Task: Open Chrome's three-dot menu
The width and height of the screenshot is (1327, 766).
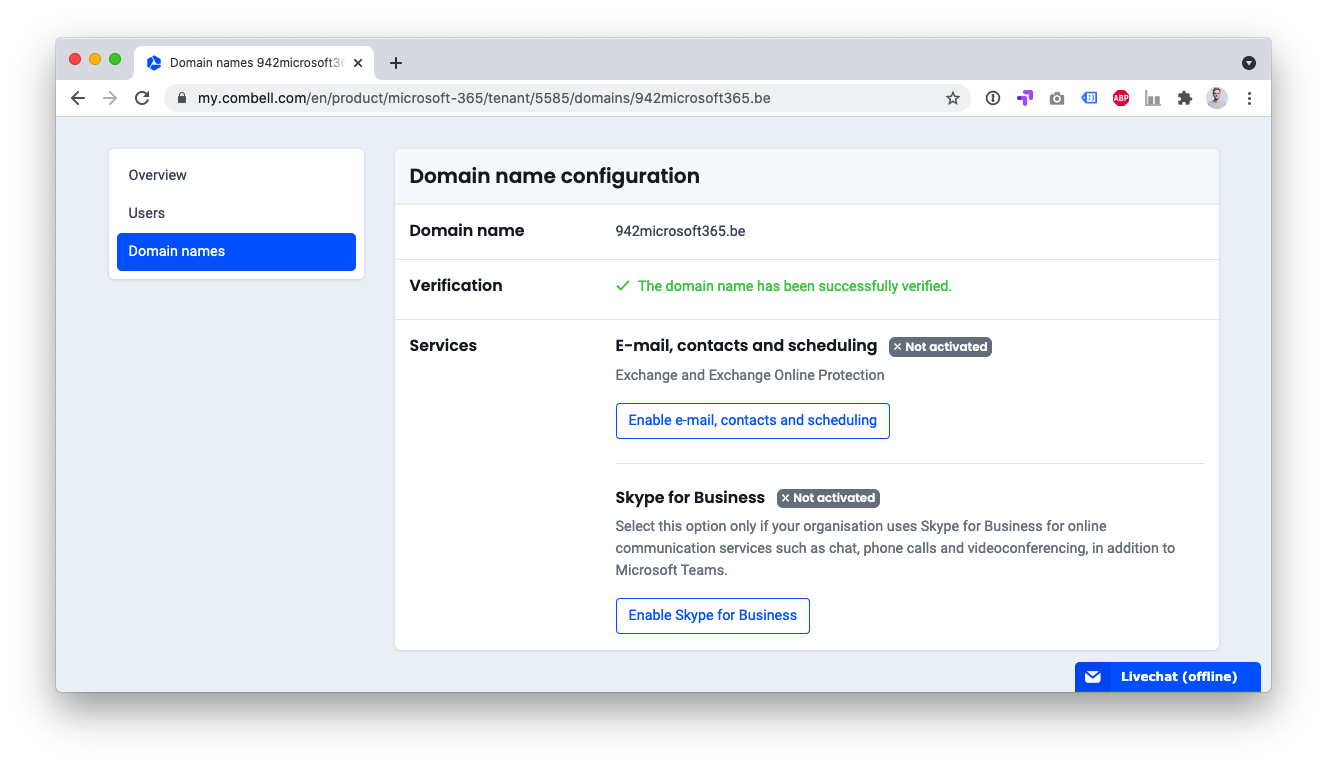Action: (1249, 98)
